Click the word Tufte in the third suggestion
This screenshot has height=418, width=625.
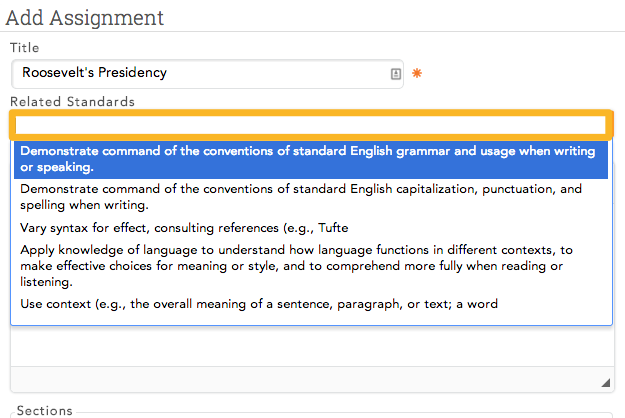pos(333,228)
